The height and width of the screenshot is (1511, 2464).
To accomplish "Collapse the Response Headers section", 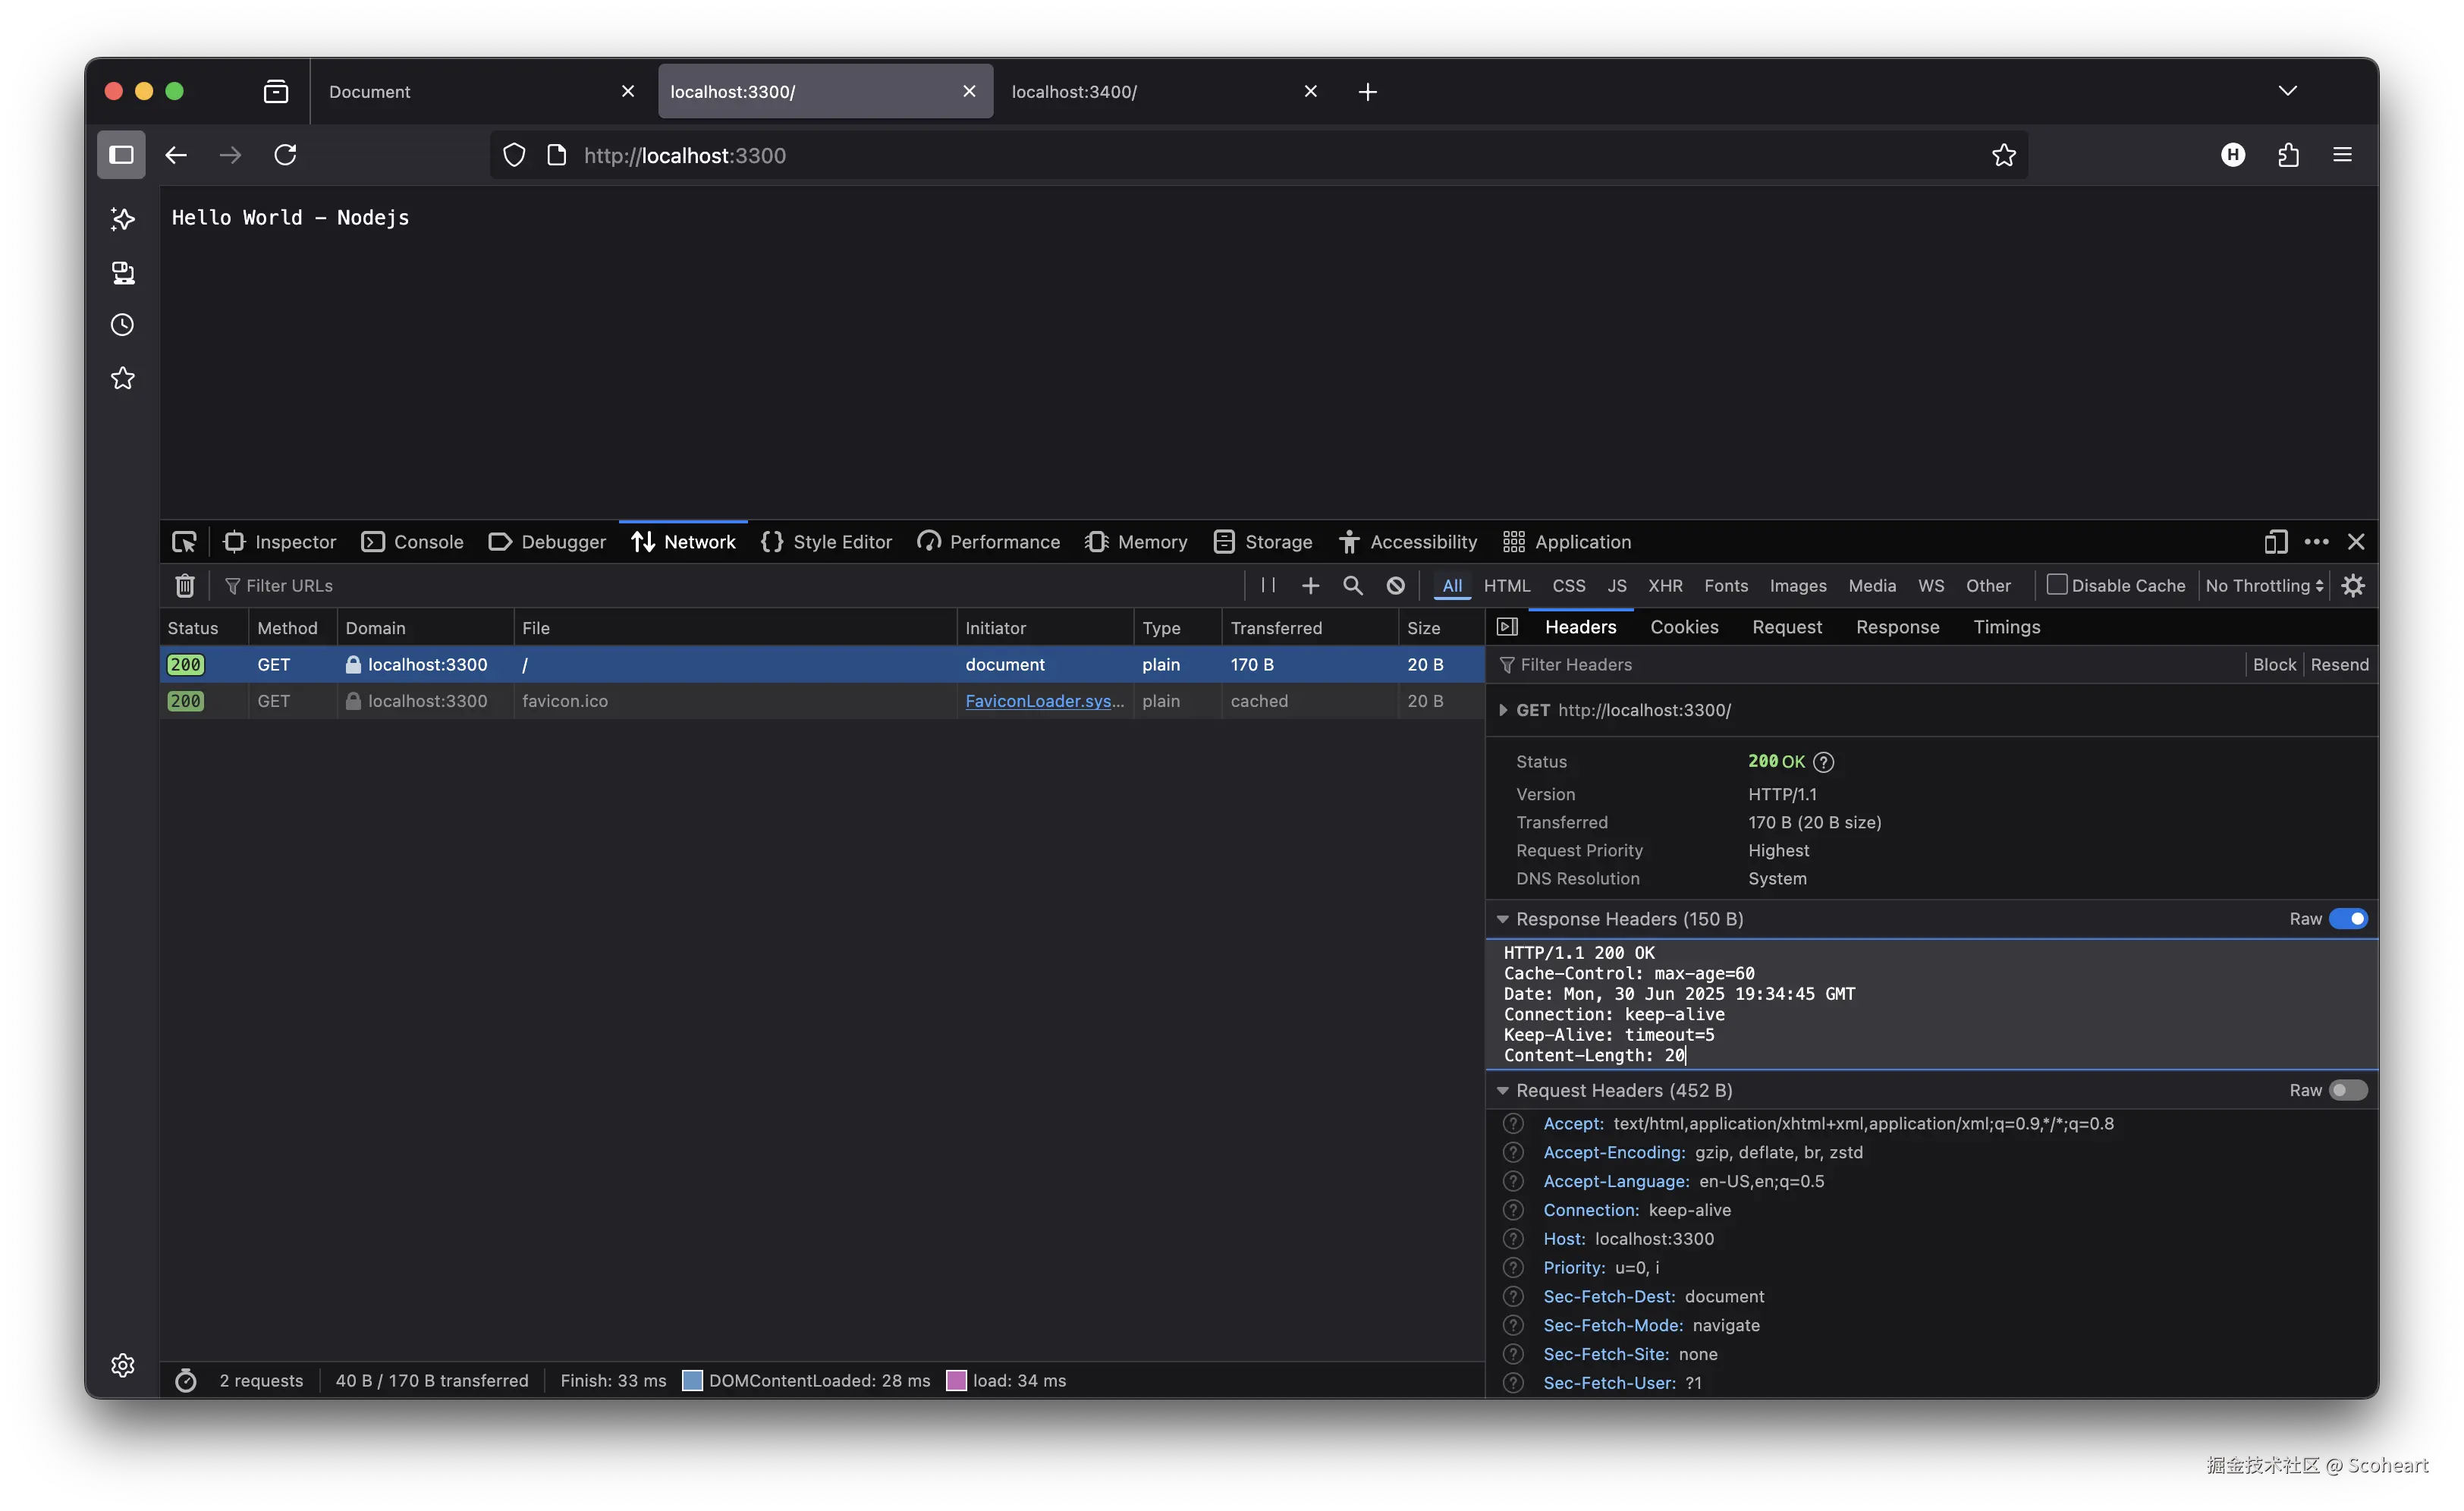I will pyautogui.click(x=1502, y=919).
